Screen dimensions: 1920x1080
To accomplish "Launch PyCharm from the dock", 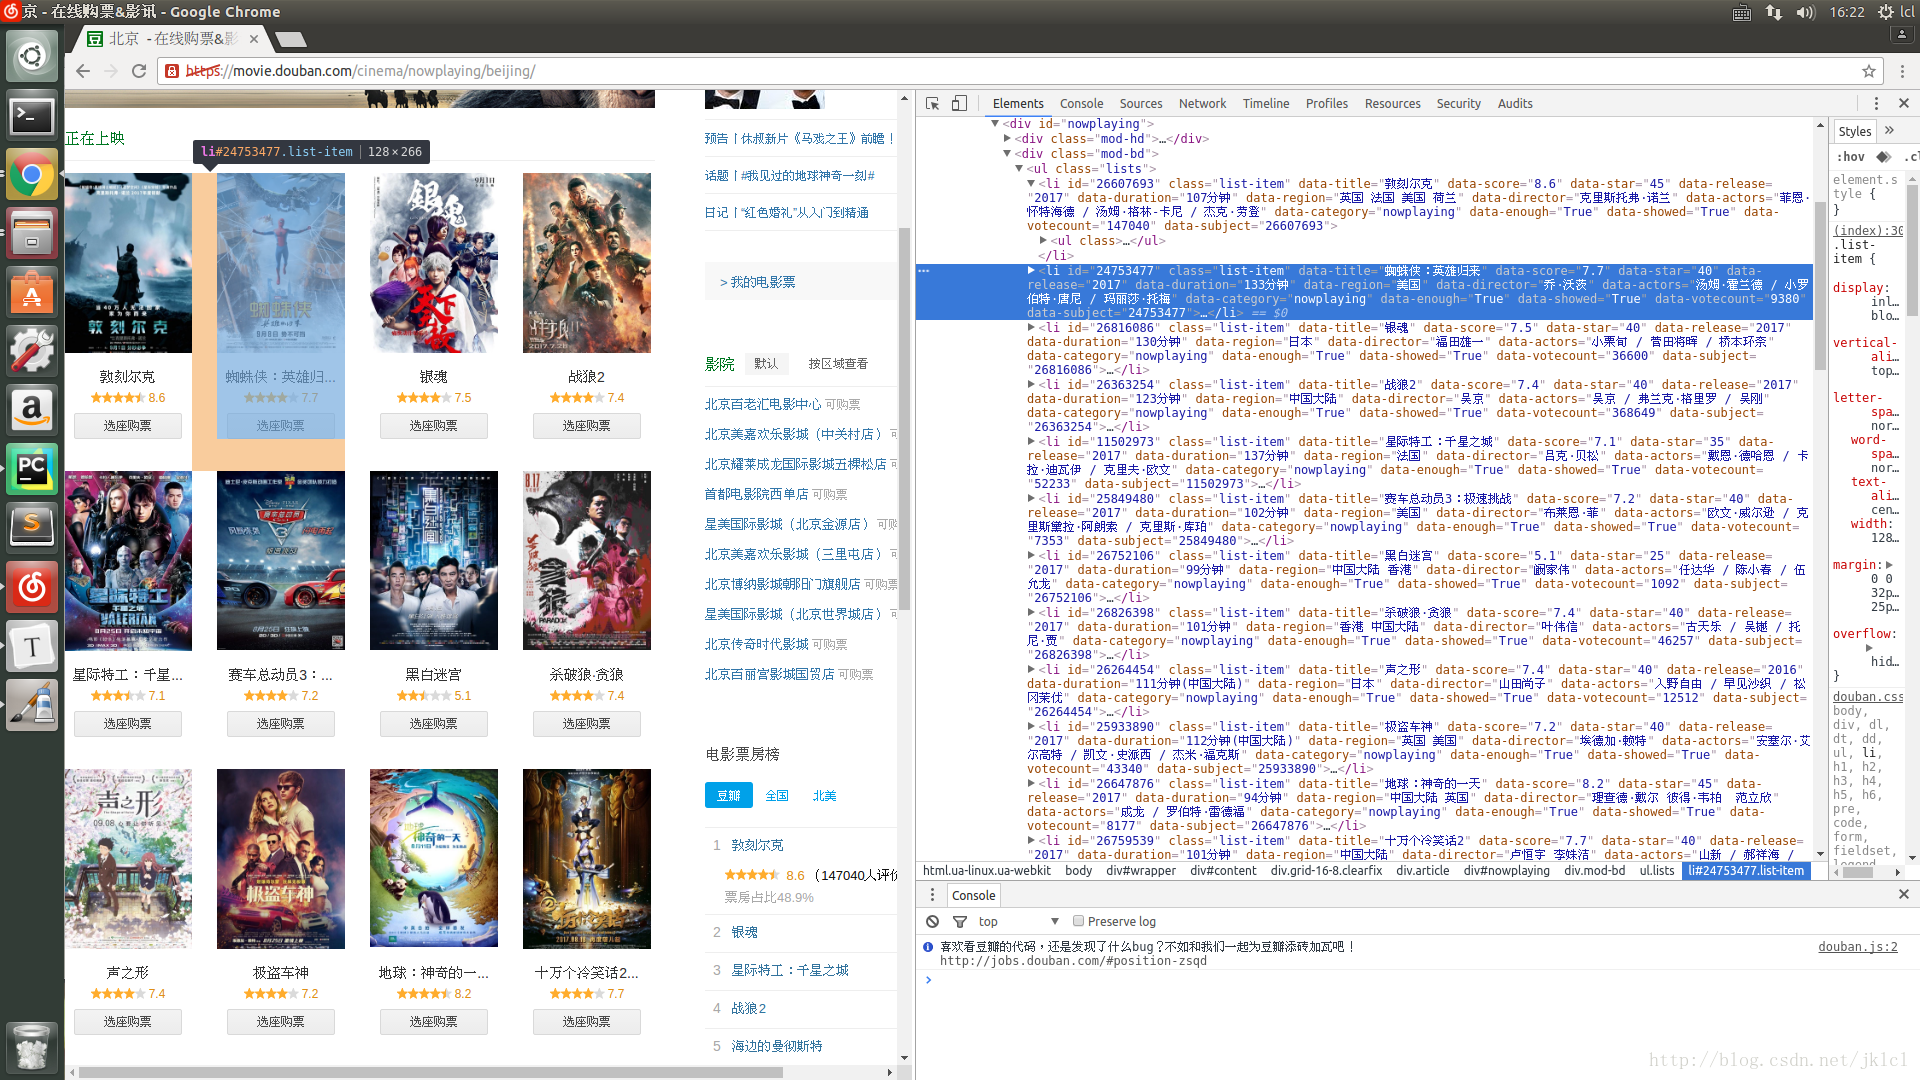I will 32,469.
